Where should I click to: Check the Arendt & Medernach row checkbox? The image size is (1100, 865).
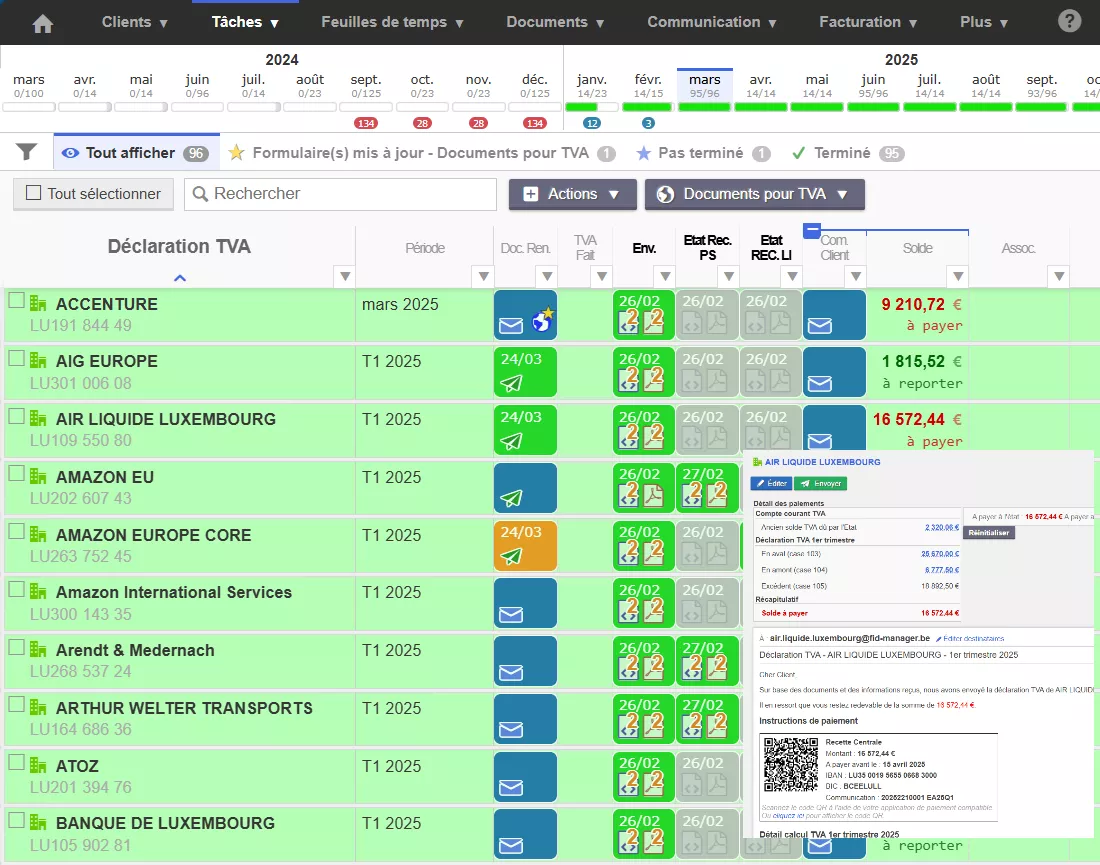click(x=17, y=647)
